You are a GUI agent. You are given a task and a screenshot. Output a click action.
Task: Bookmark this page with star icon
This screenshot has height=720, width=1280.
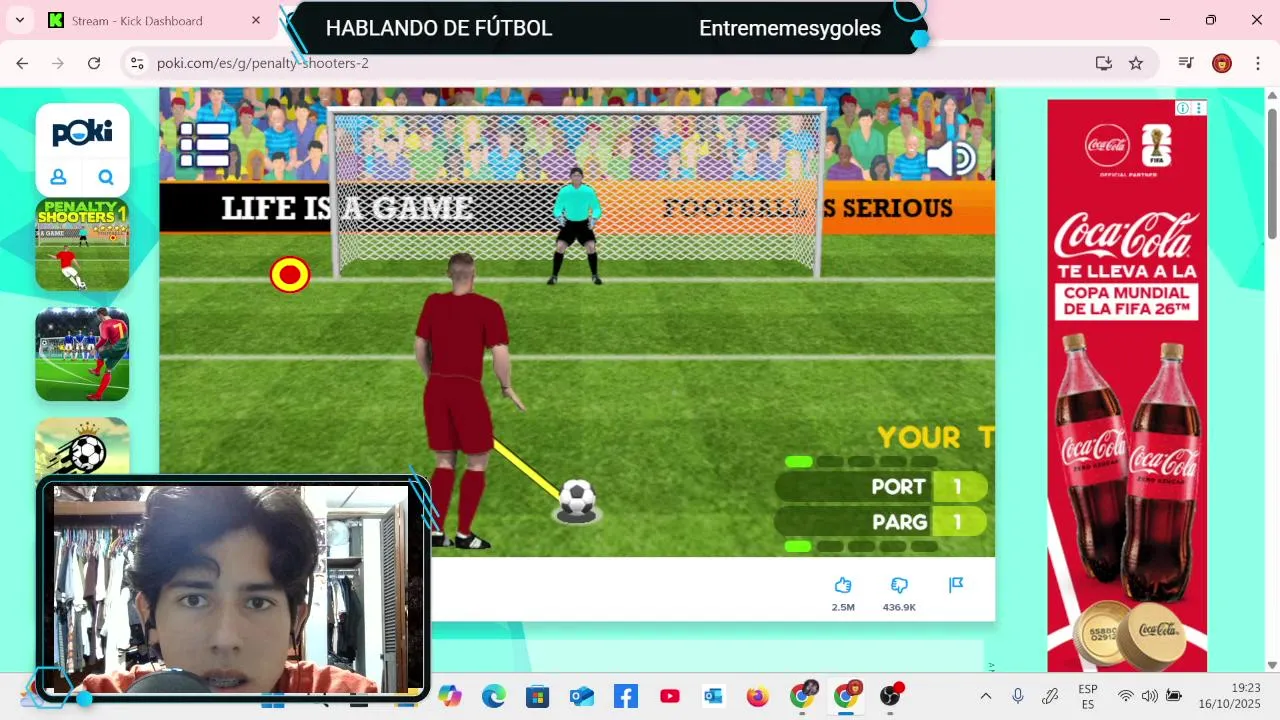[x=1136, y=63]
